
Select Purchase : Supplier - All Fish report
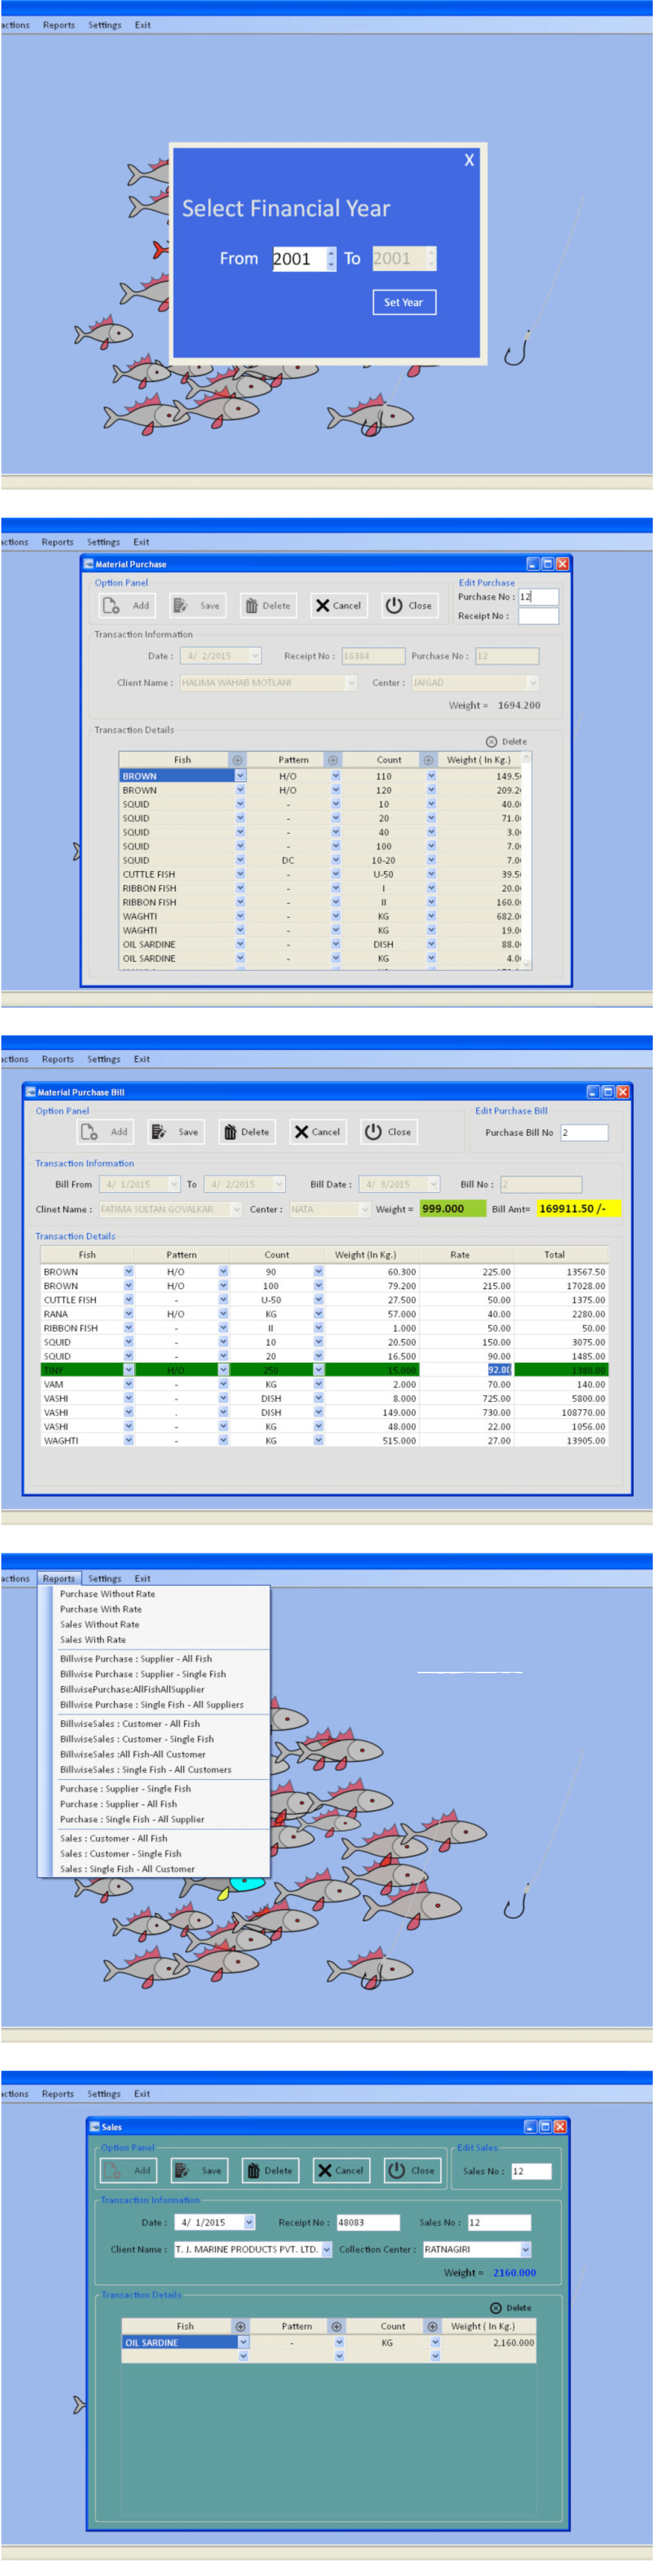tap(118, 1804)
